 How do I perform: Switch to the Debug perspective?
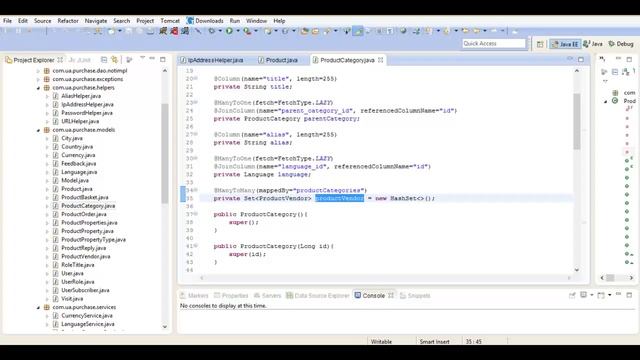click(621, 44)
